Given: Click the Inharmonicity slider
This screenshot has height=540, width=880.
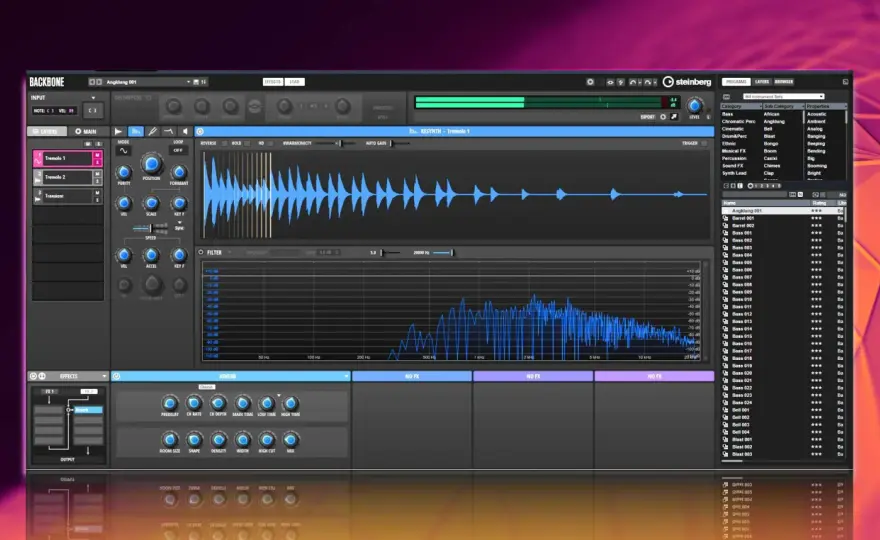Looking at the screenshot, I should tap(336, 144).
